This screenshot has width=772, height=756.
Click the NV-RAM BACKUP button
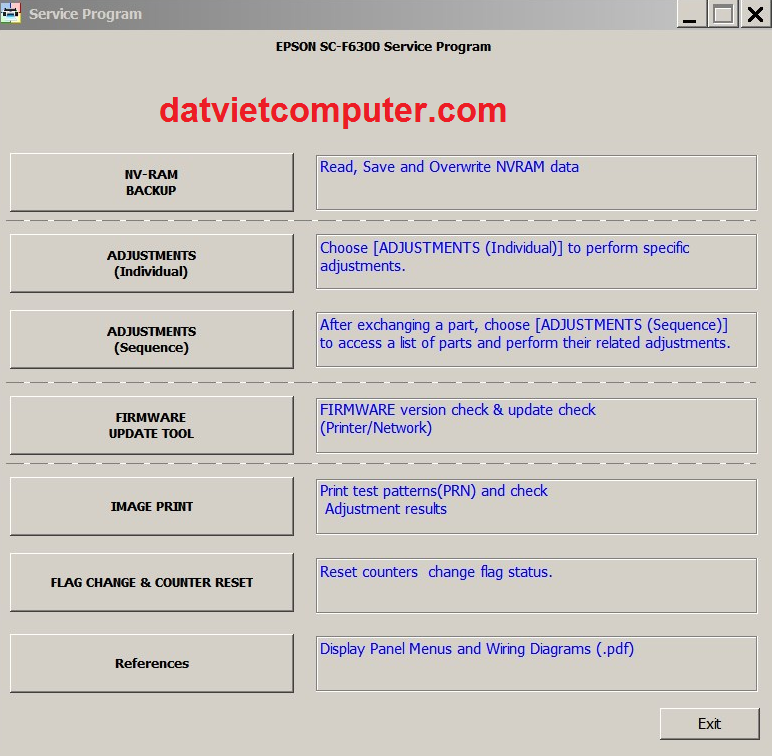click(151, 182)
